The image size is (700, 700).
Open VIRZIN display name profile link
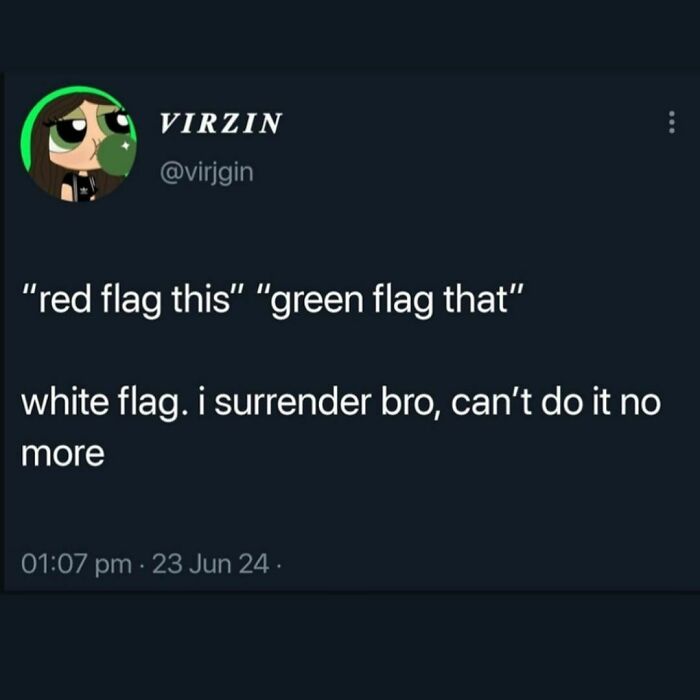coord(221,123)
